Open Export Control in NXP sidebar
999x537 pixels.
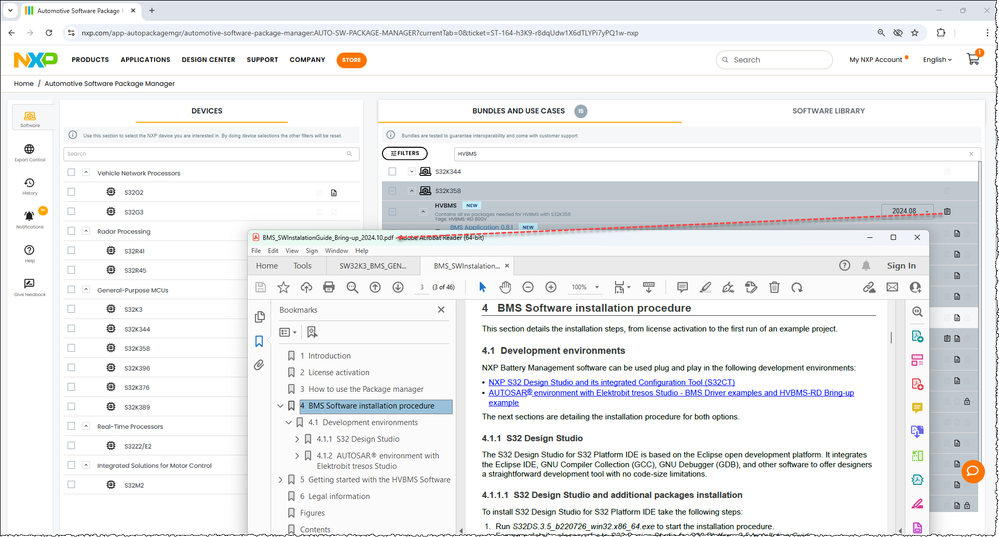click(x=29, y=153)
